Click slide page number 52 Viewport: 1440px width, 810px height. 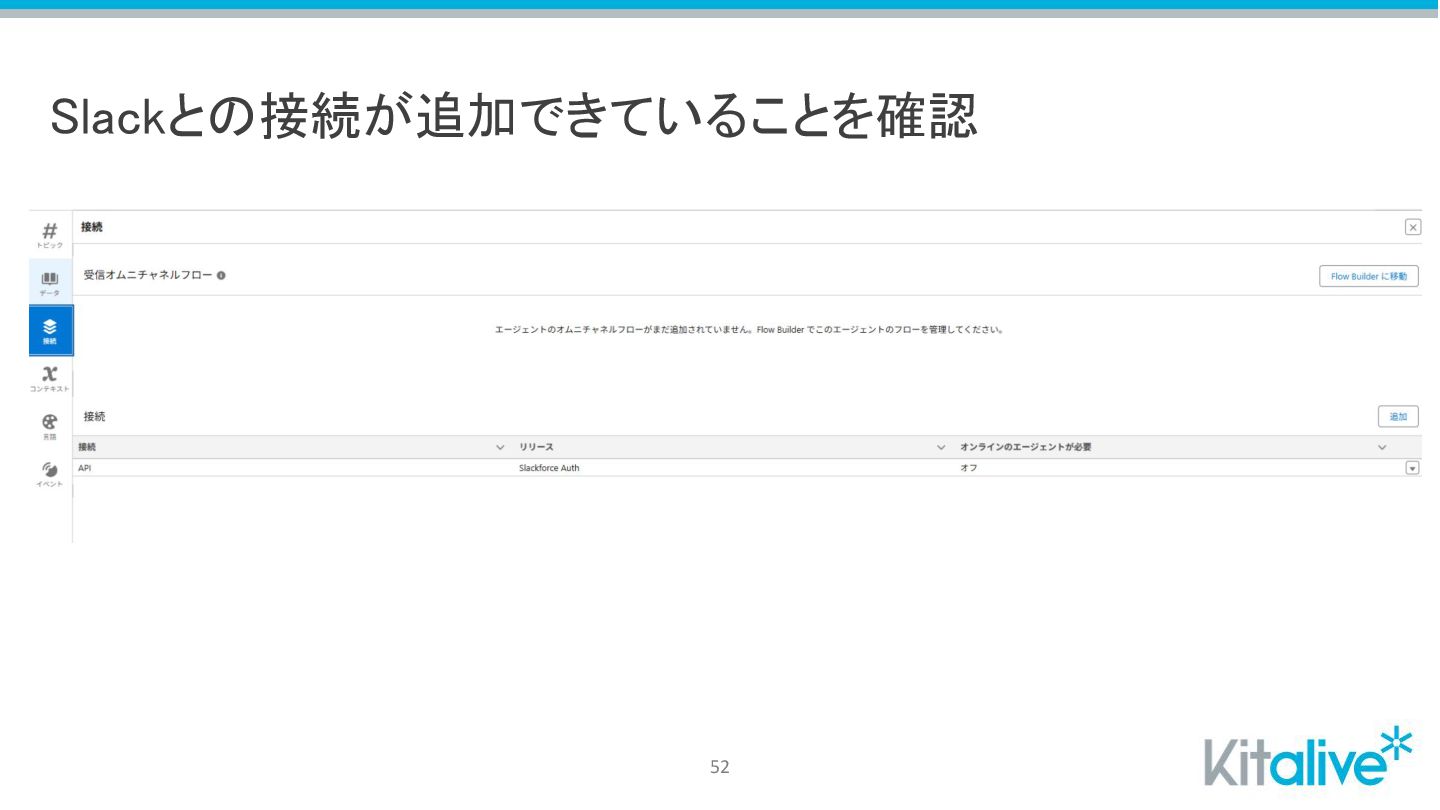(720, 767)
